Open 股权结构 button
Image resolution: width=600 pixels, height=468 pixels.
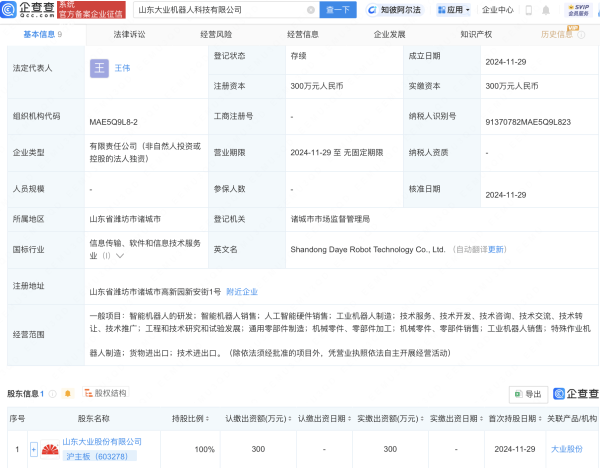(106, 393)
